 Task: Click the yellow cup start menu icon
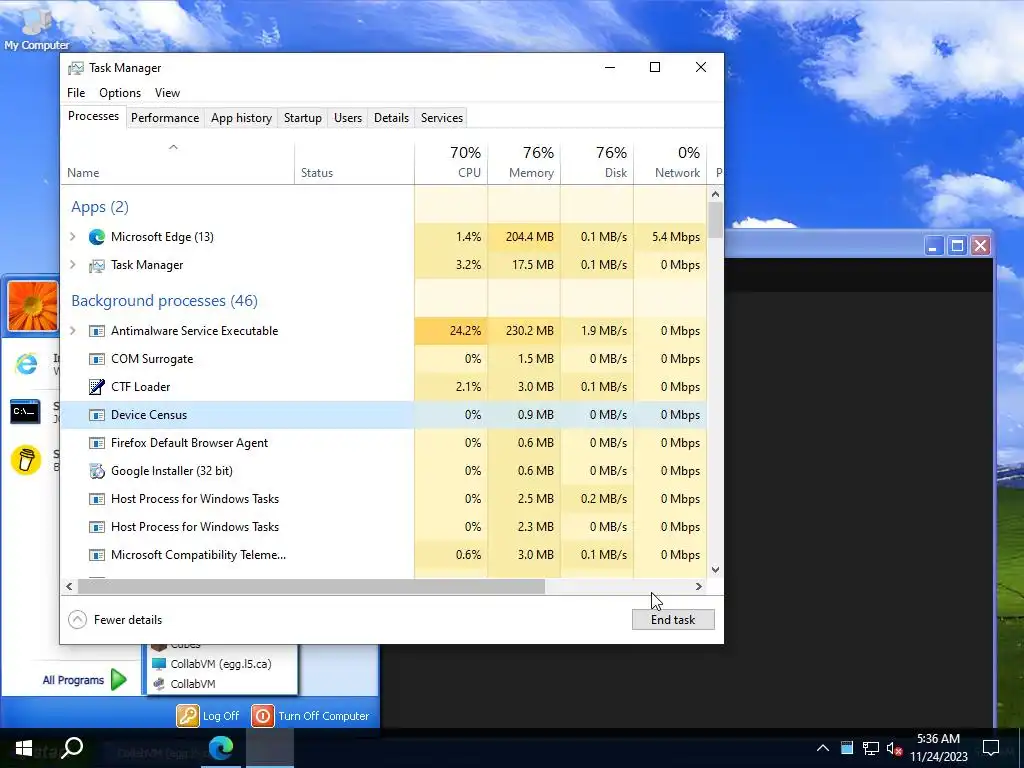click(26, 460)
